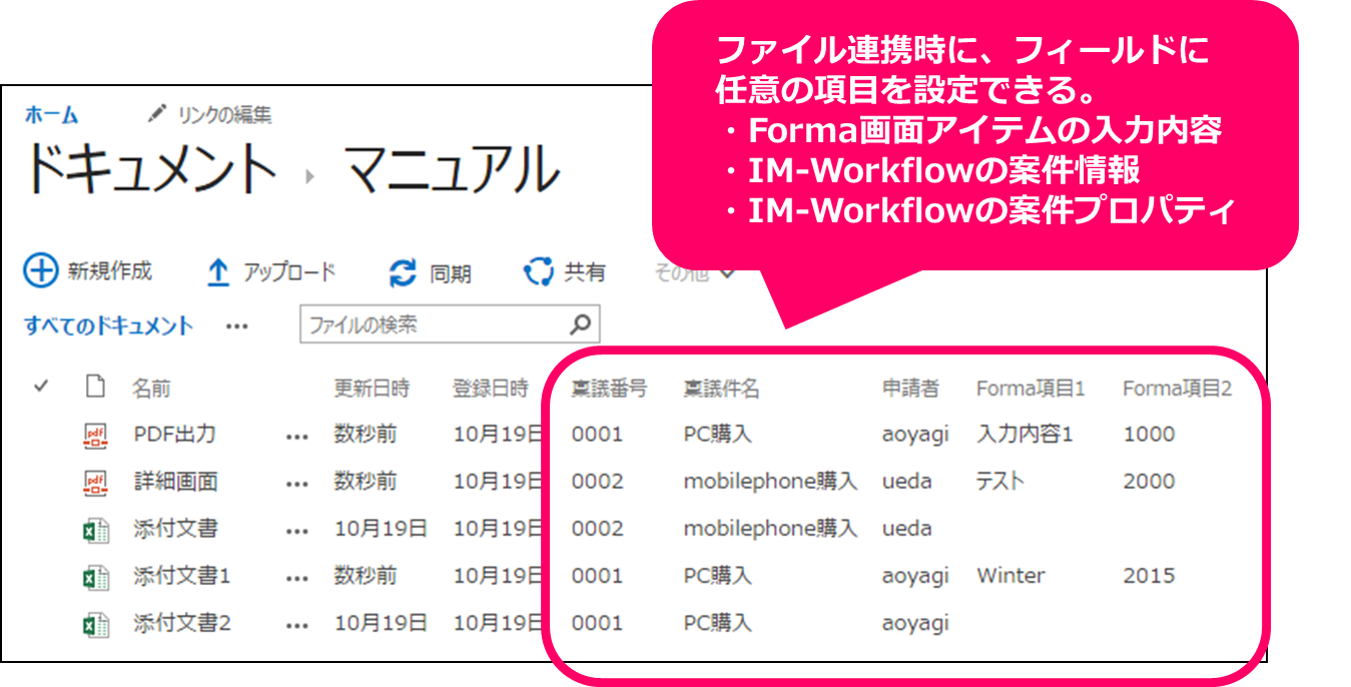Image resolution: width=1351 pixels, height=687 pixels.
Task: Sort by the 更新日時 column header
Action: [x=372, y=389]
